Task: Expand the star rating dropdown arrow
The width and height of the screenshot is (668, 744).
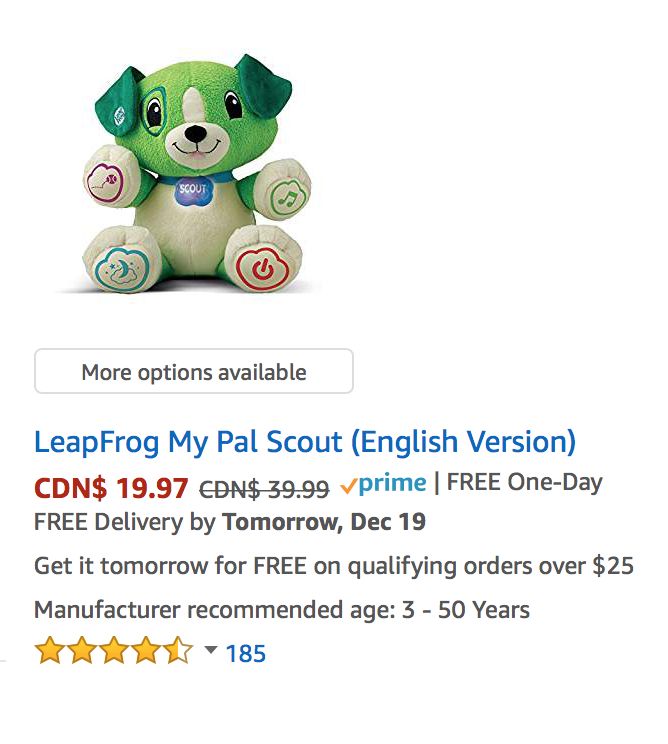Action: click(211, 649)
